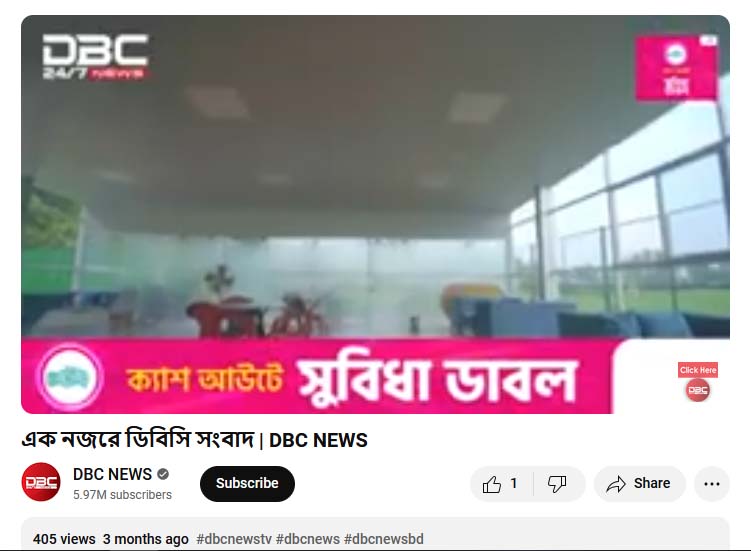The height and width of the screenshot is (551, 751).
Task: Click the Share arrow icon
Action: coord(616,484)
